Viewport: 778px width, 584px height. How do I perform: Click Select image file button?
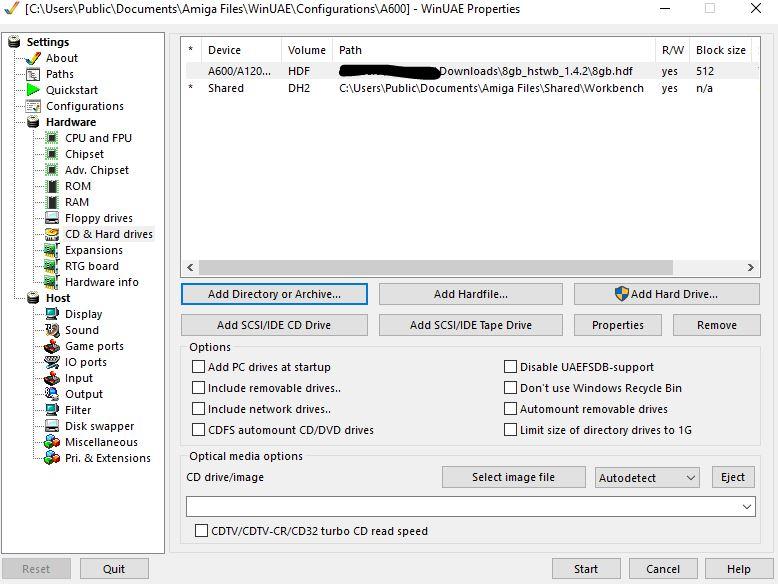[514, 477]
